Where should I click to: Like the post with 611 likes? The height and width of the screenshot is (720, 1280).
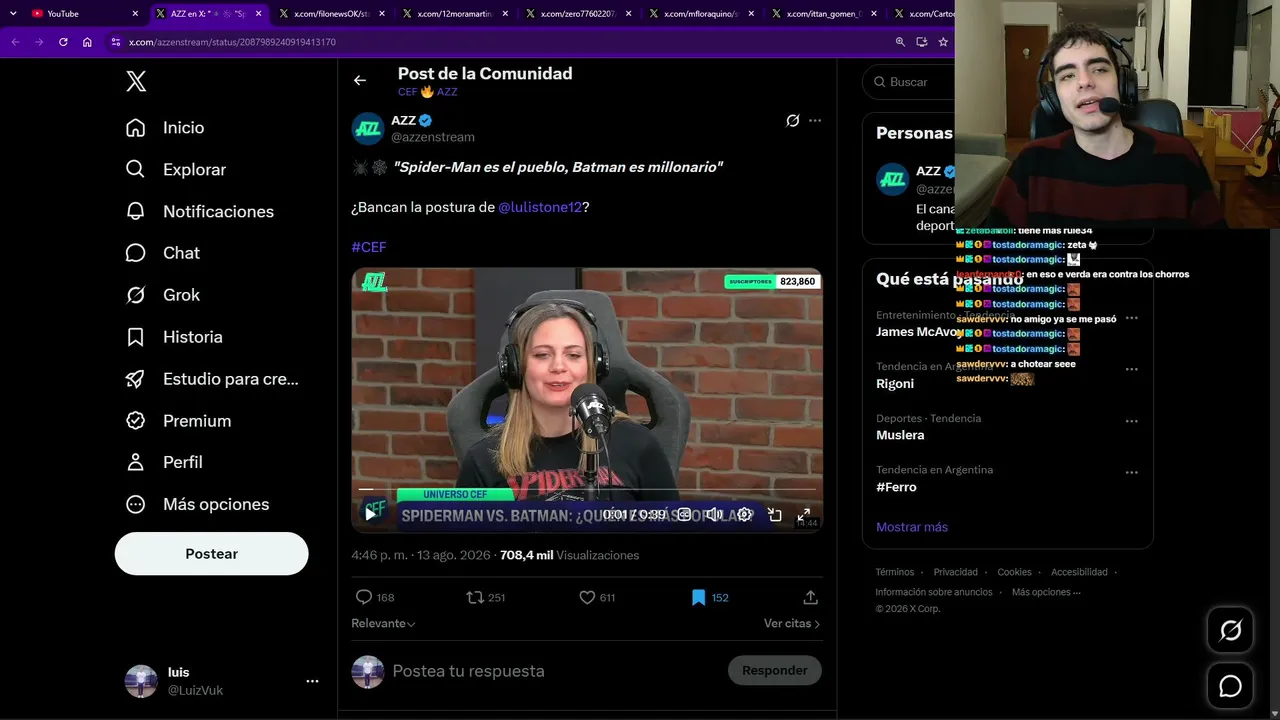(x=597, y=597)
